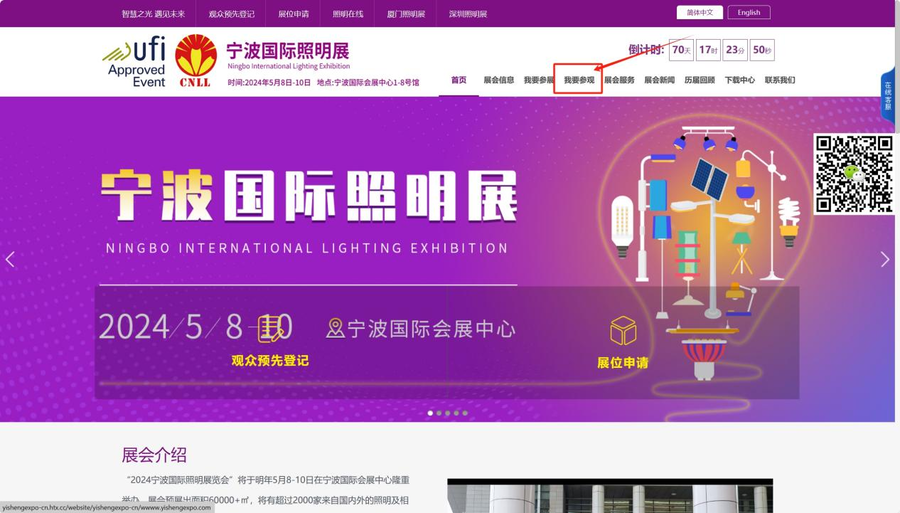Click the venue photo thumbnail below 展会介绍

click(610, 496)
